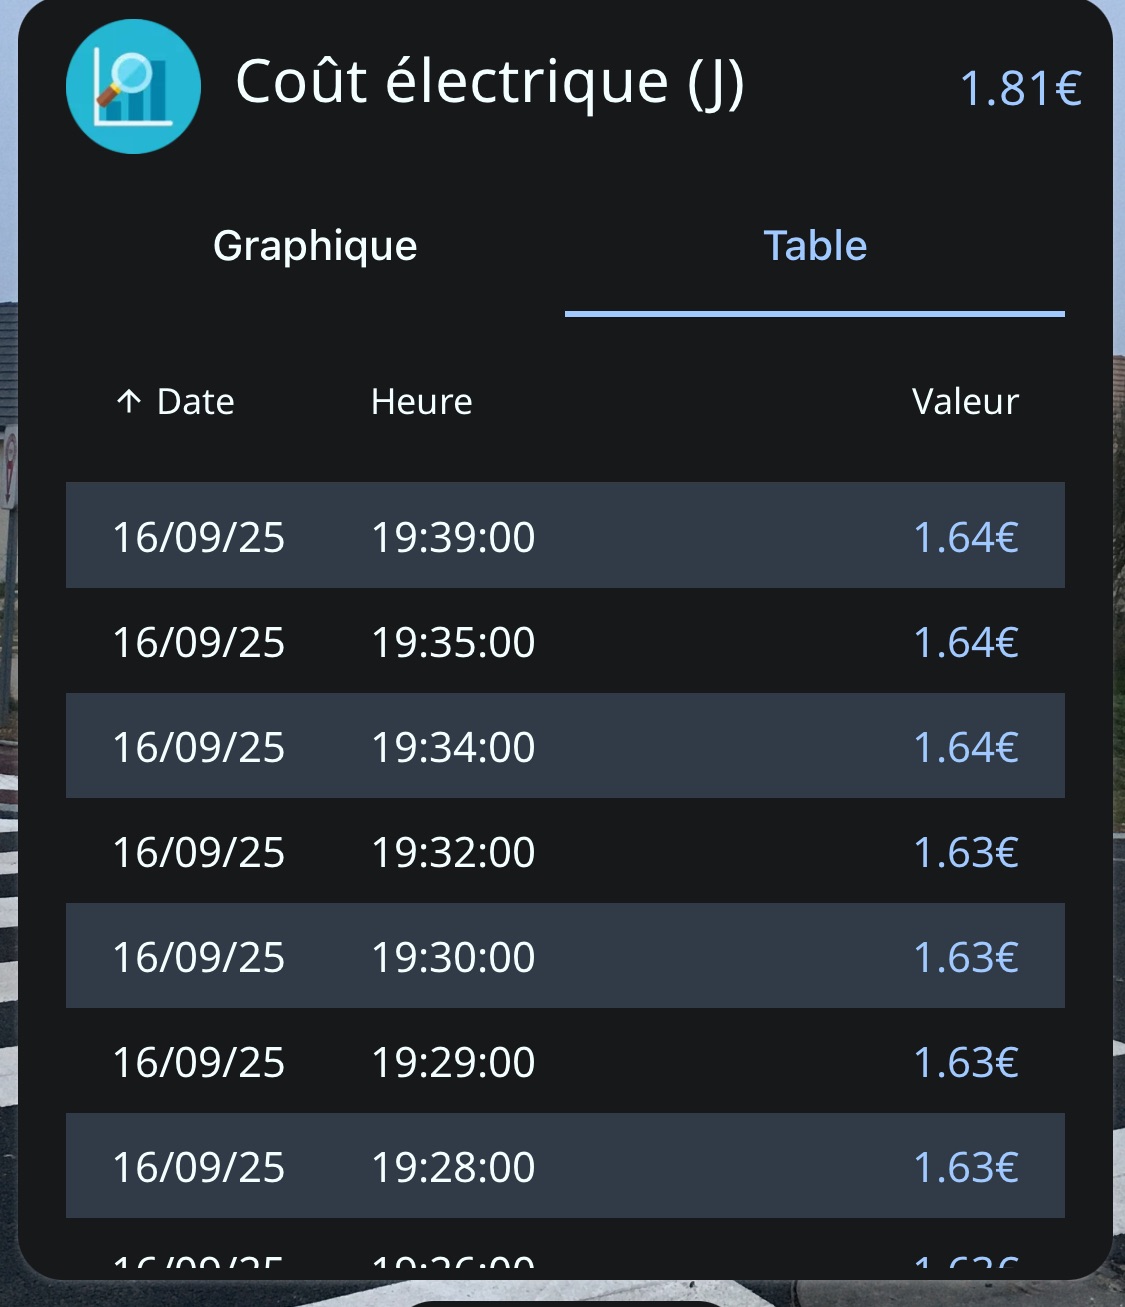The image size is (1125, 1307).
Task: Select the Table tab
Action: click(814, 246)
